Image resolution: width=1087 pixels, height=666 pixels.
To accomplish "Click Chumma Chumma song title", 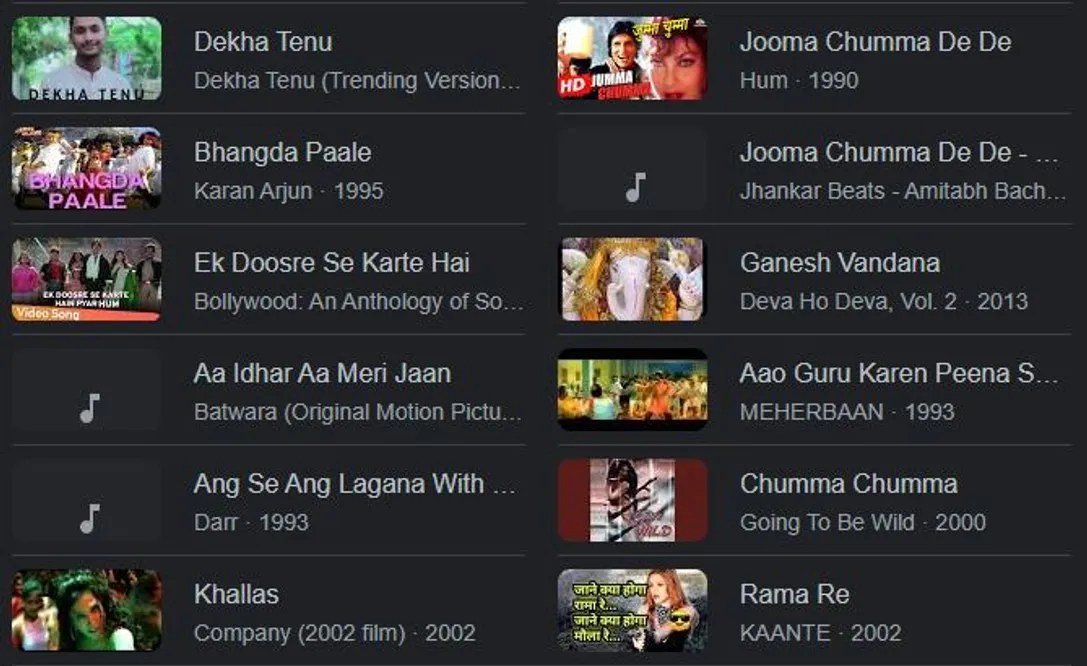I will click(x=849, y=484).
